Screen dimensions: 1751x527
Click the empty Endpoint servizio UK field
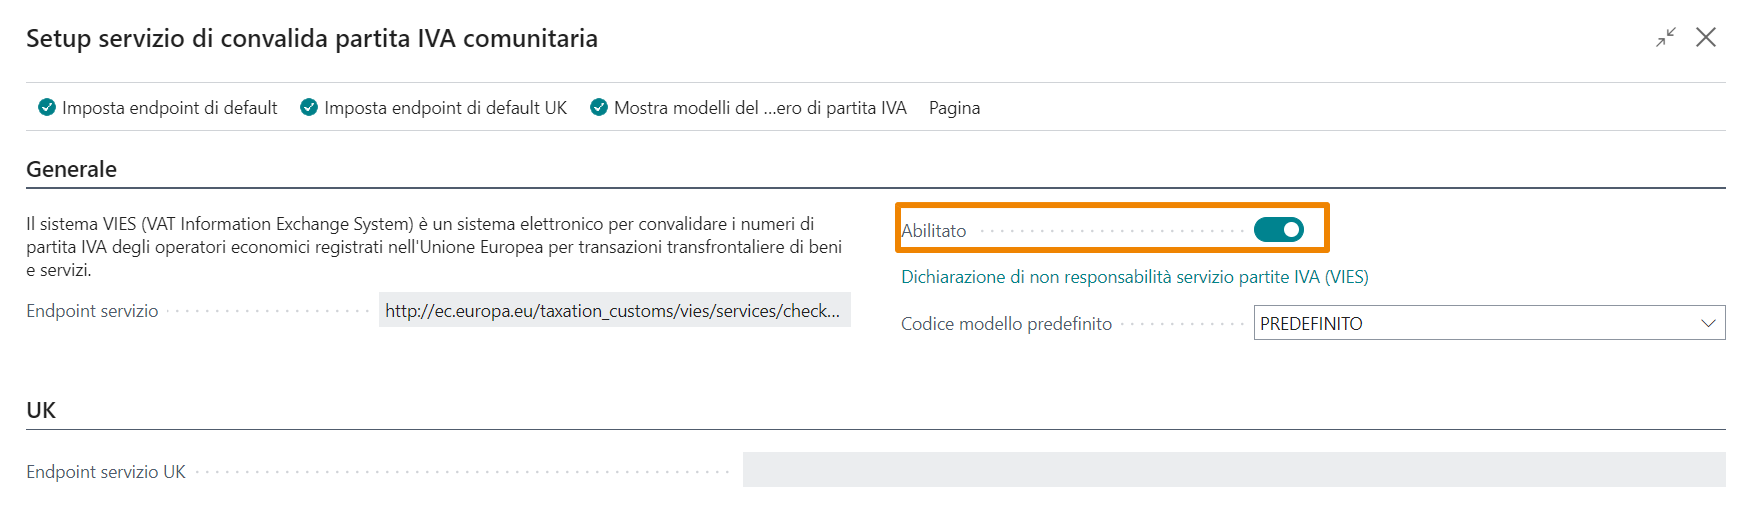click(1233, 470)
